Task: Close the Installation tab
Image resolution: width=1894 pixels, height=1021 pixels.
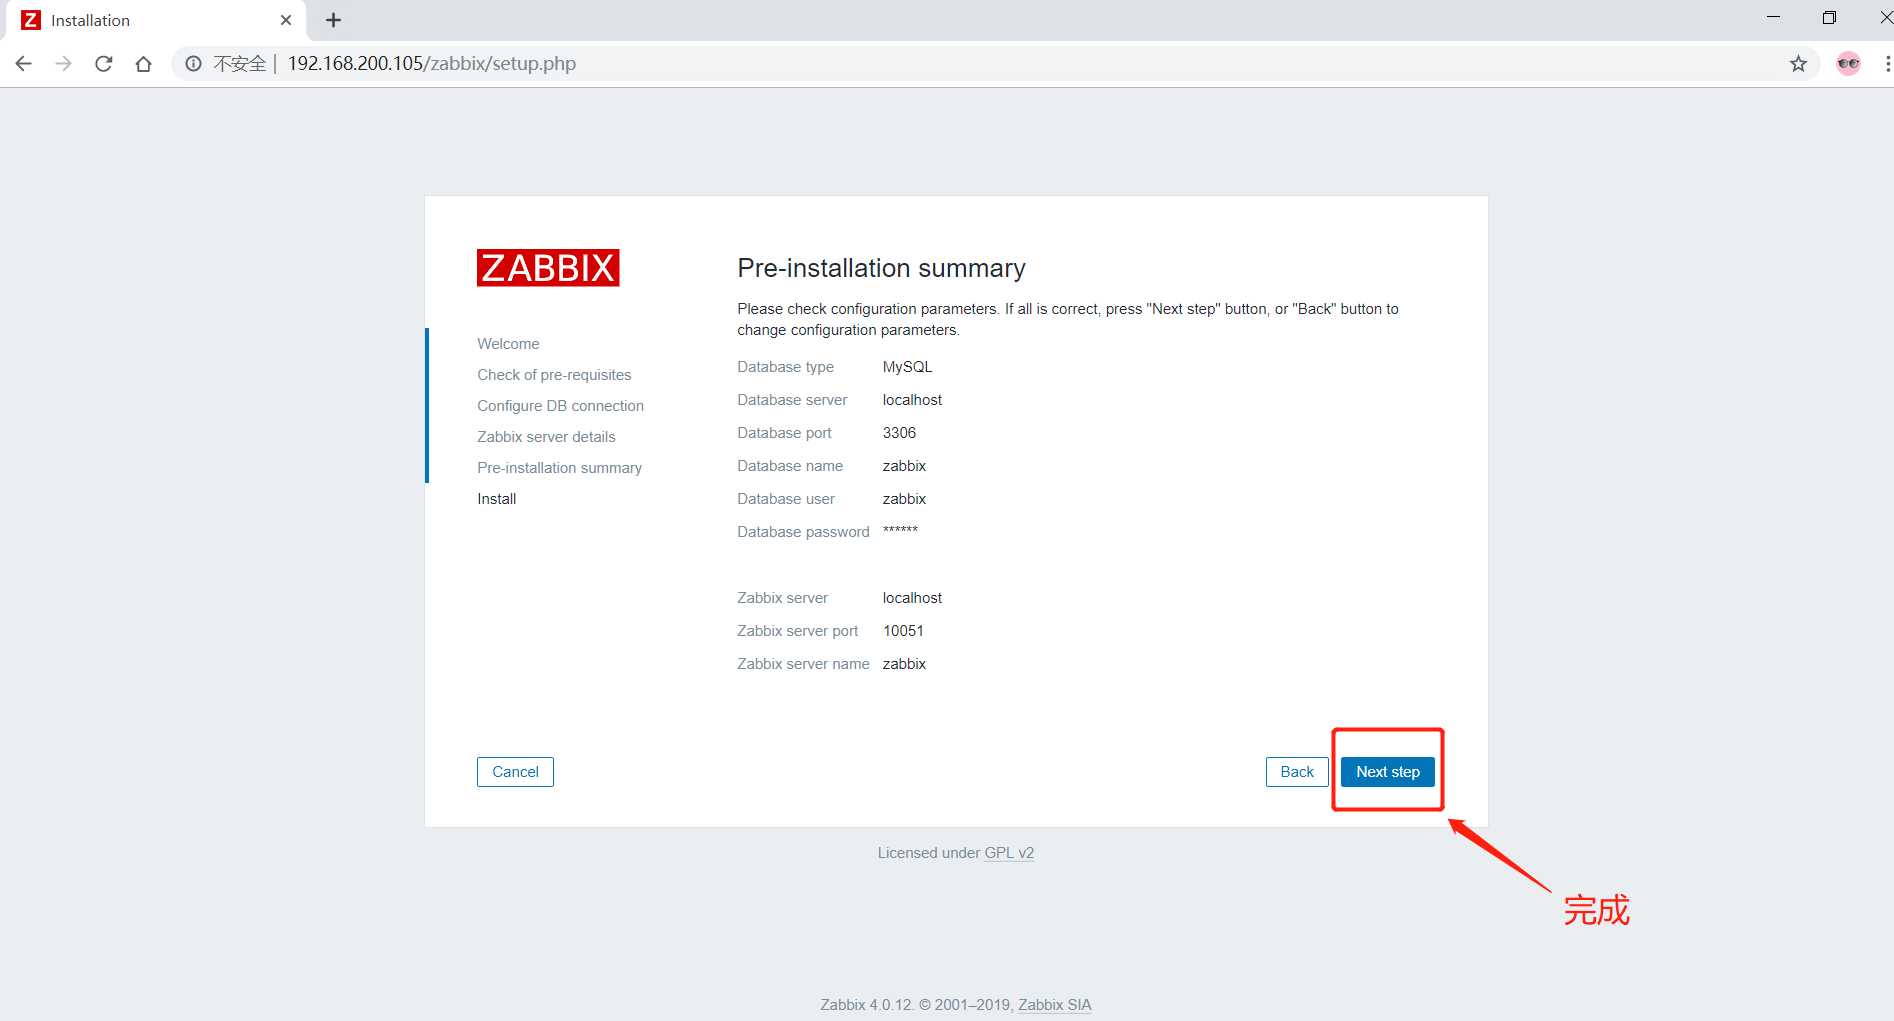Action: click(x=286, y=20)
